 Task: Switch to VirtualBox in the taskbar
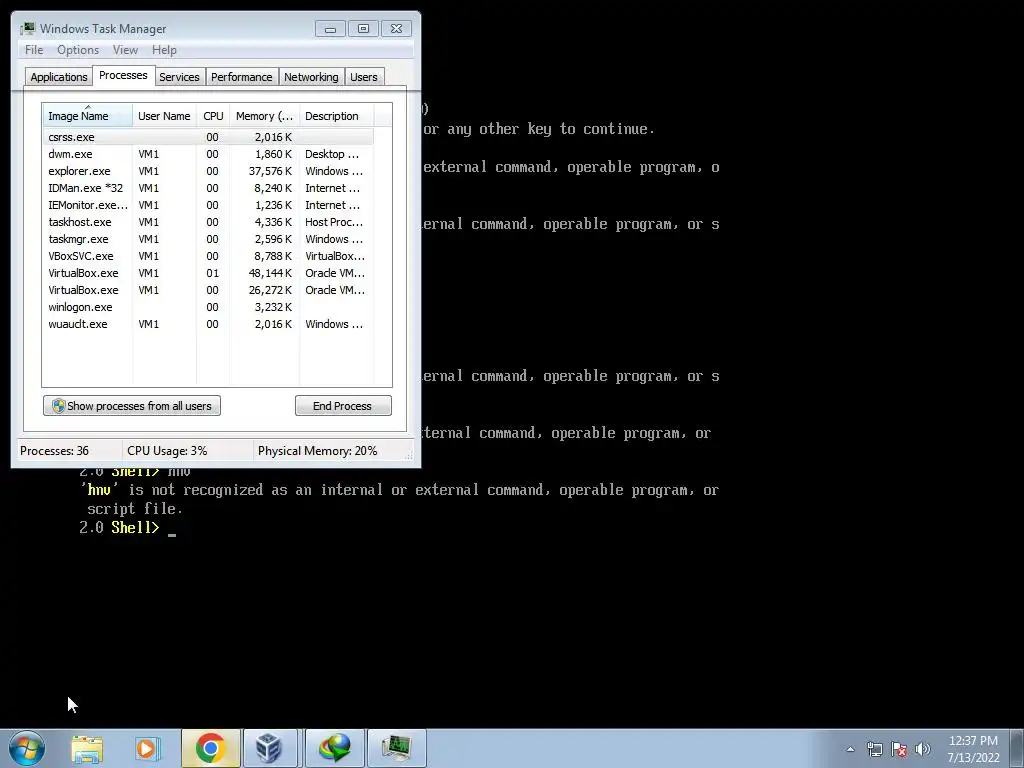[270, 748]
